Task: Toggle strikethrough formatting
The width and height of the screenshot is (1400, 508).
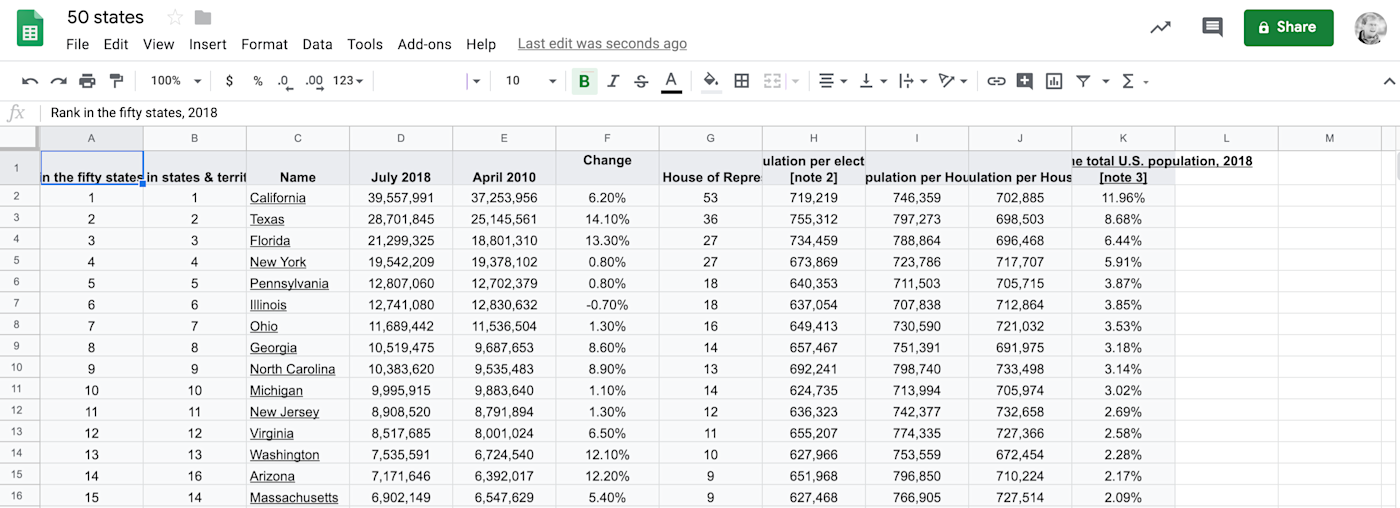Action: point(641,81)
